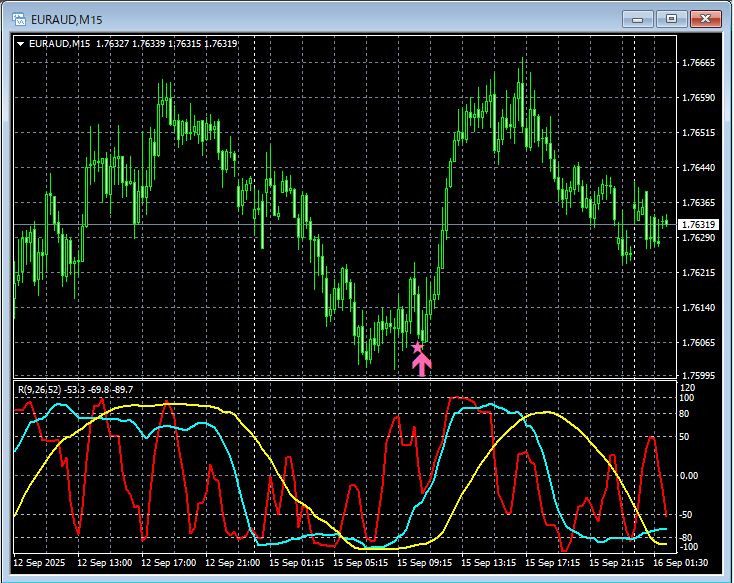The height and width of the screenshot is (583, 734).
Task: Click the 12 Sep 2025 time label
Action: pyautogui.click(x=41, y=563)
